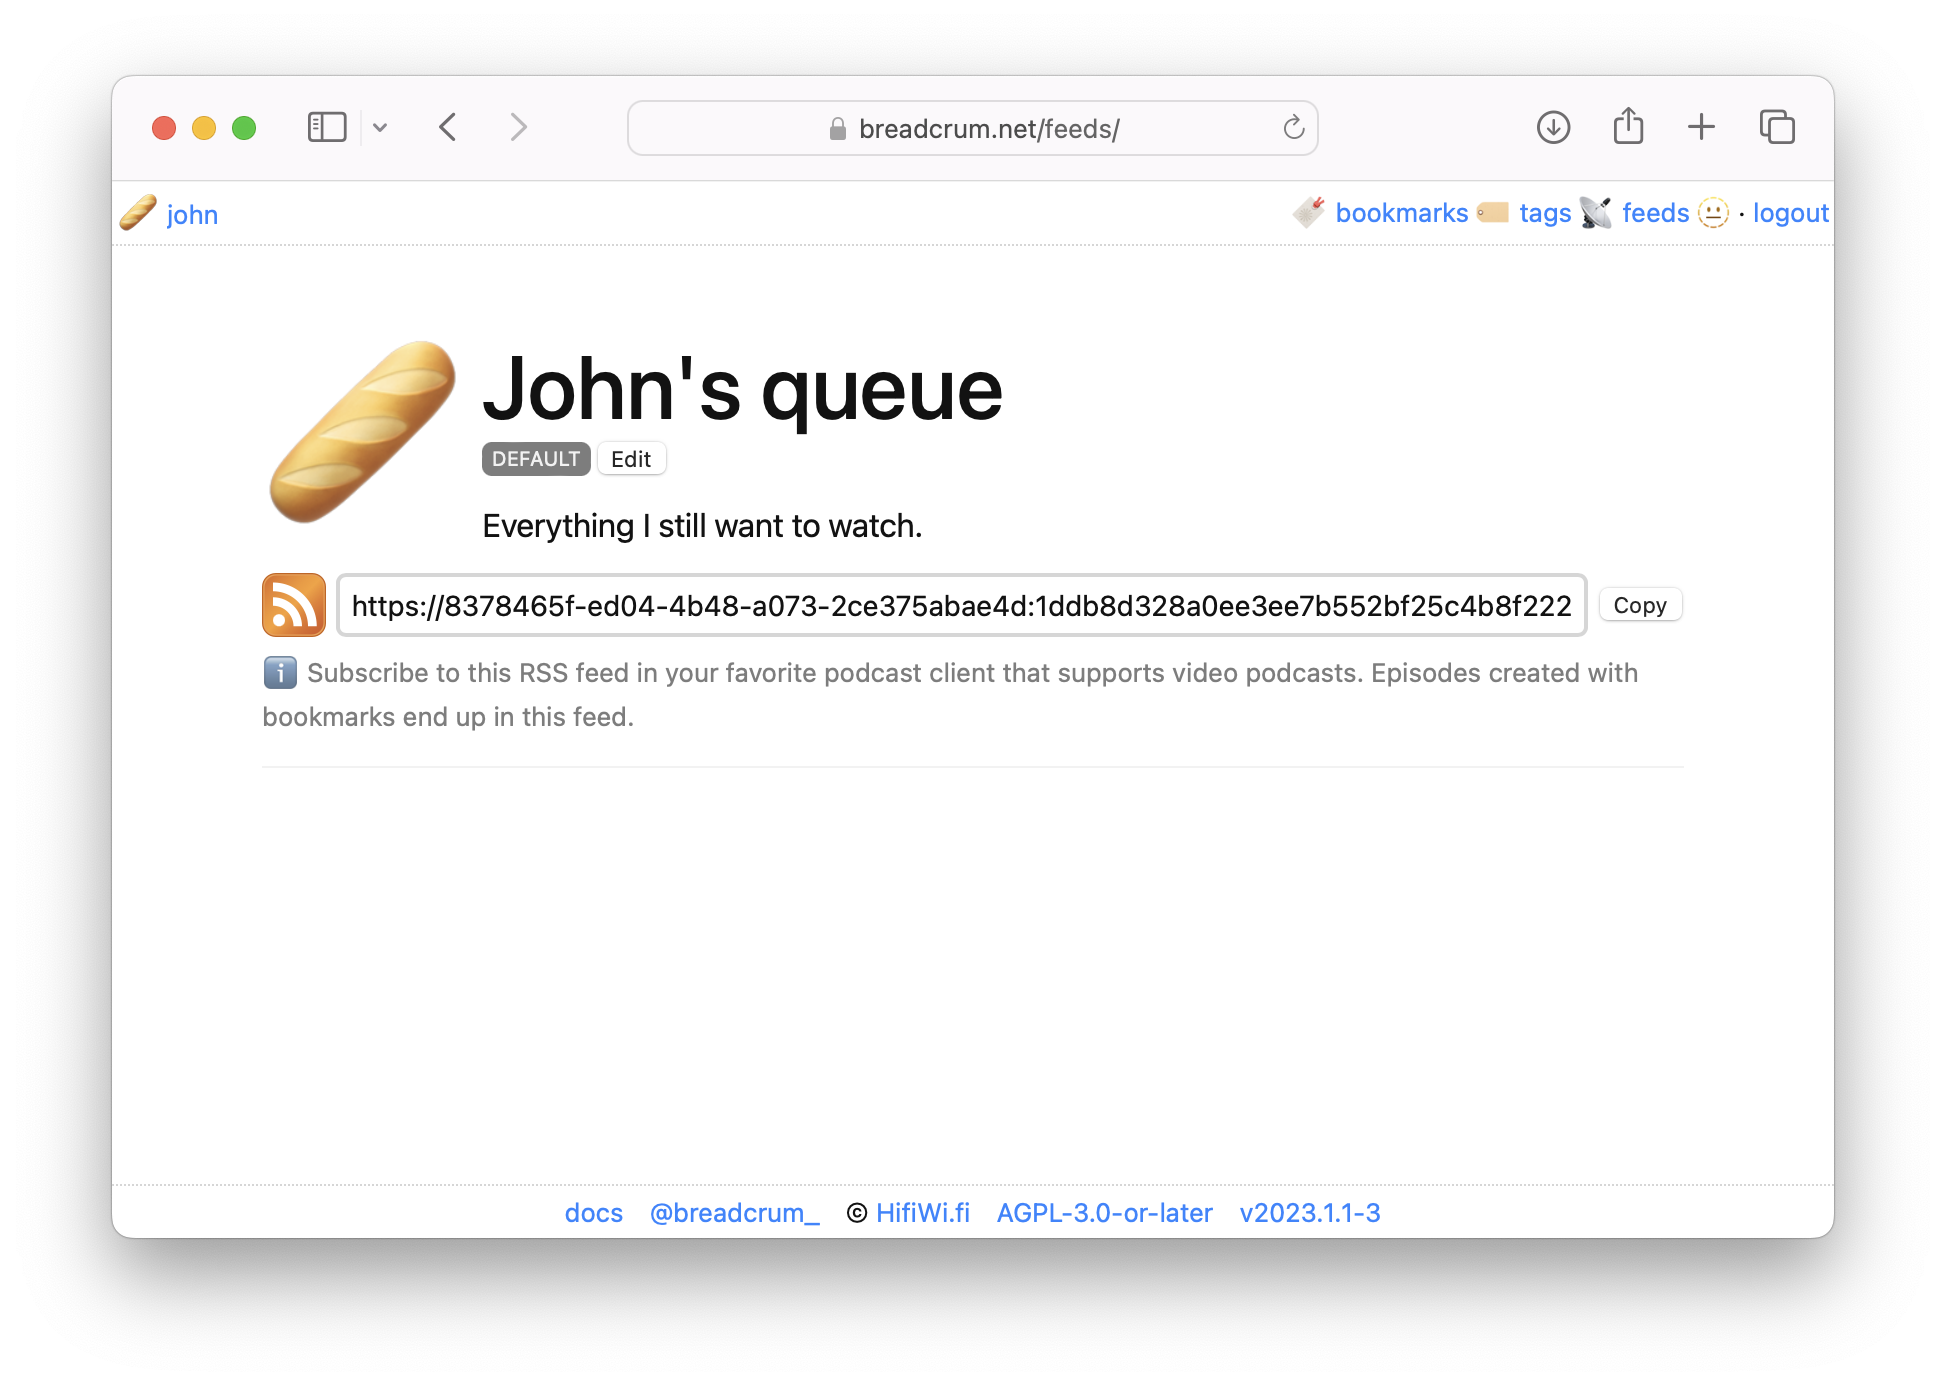The image size is (1946, 1386).
Task: Edit John's queue feed details
Action: [630, 458]
